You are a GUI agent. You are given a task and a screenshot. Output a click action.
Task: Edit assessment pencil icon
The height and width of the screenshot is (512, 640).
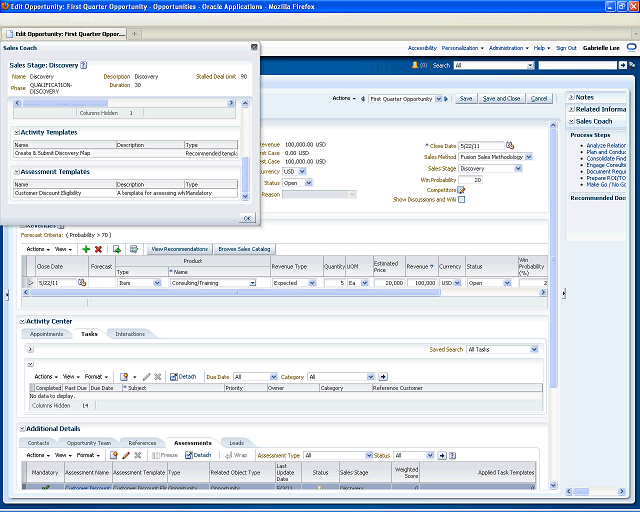point(126,455)
